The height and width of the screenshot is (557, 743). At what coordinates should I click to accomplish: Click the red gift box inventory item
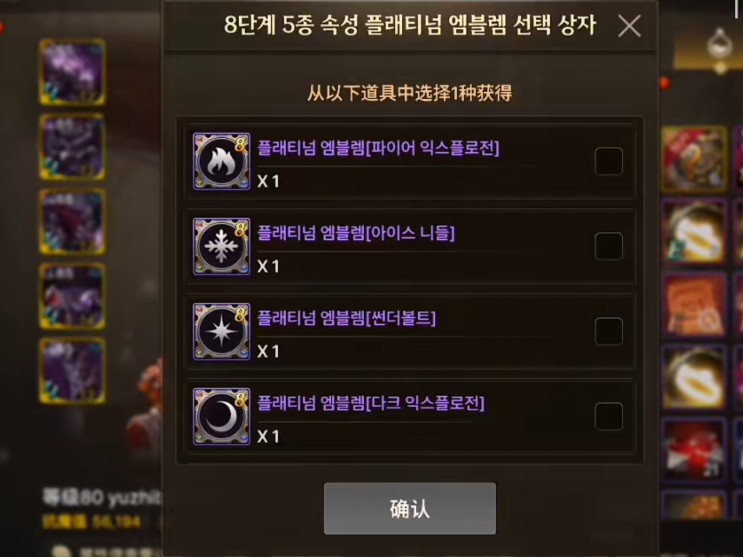tap(694, 449)
